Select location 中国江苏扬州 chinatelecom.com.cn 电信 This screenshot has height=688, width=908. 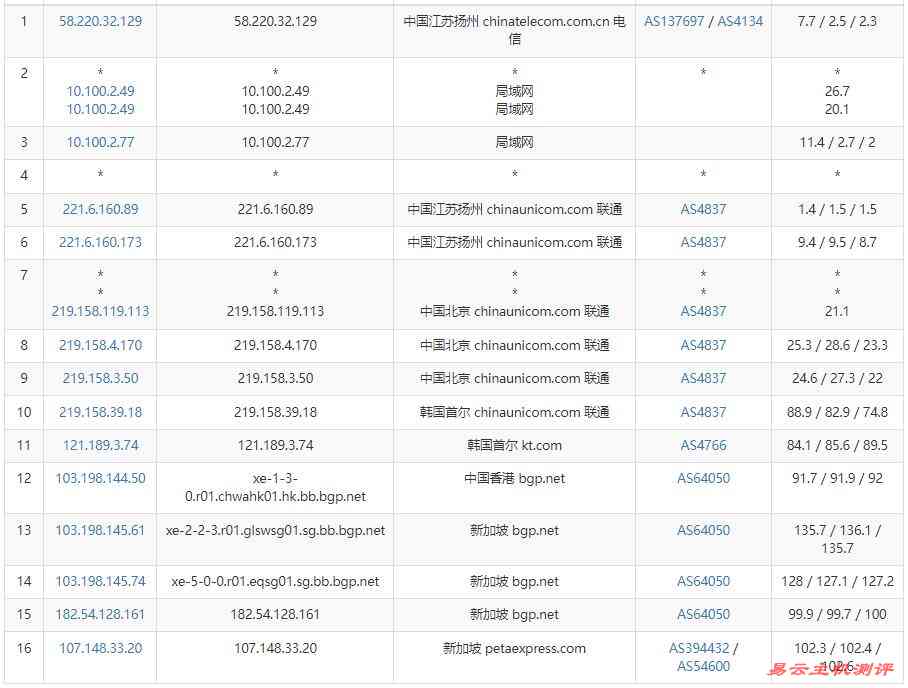pyautogui.click(x=514, y=30)
